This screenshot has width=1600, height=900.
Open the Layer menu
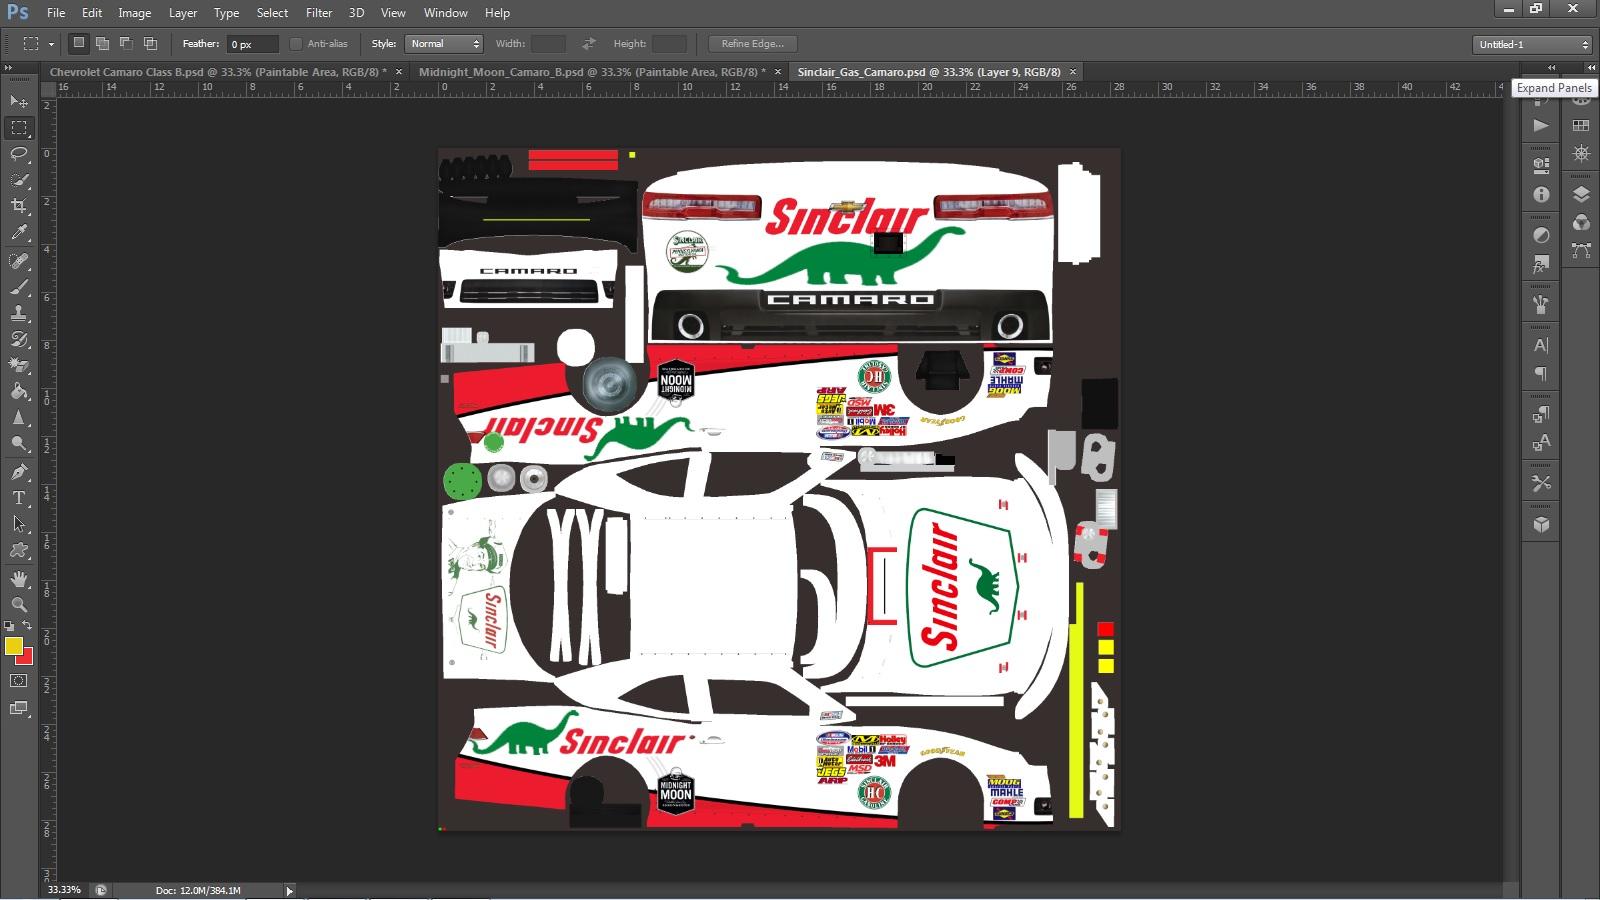[x=183, y=13]
